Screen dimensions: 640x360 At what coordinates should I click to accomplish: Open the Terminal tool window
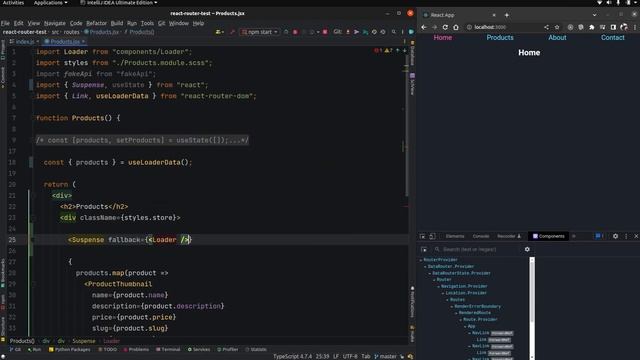(168, 349)
